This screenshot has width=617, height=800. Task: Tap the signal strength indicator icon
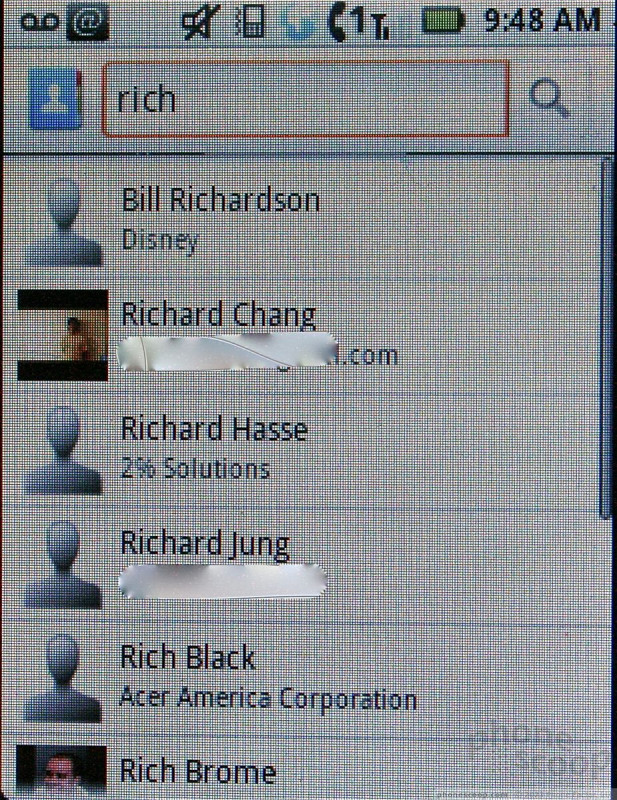coord(360,22)
